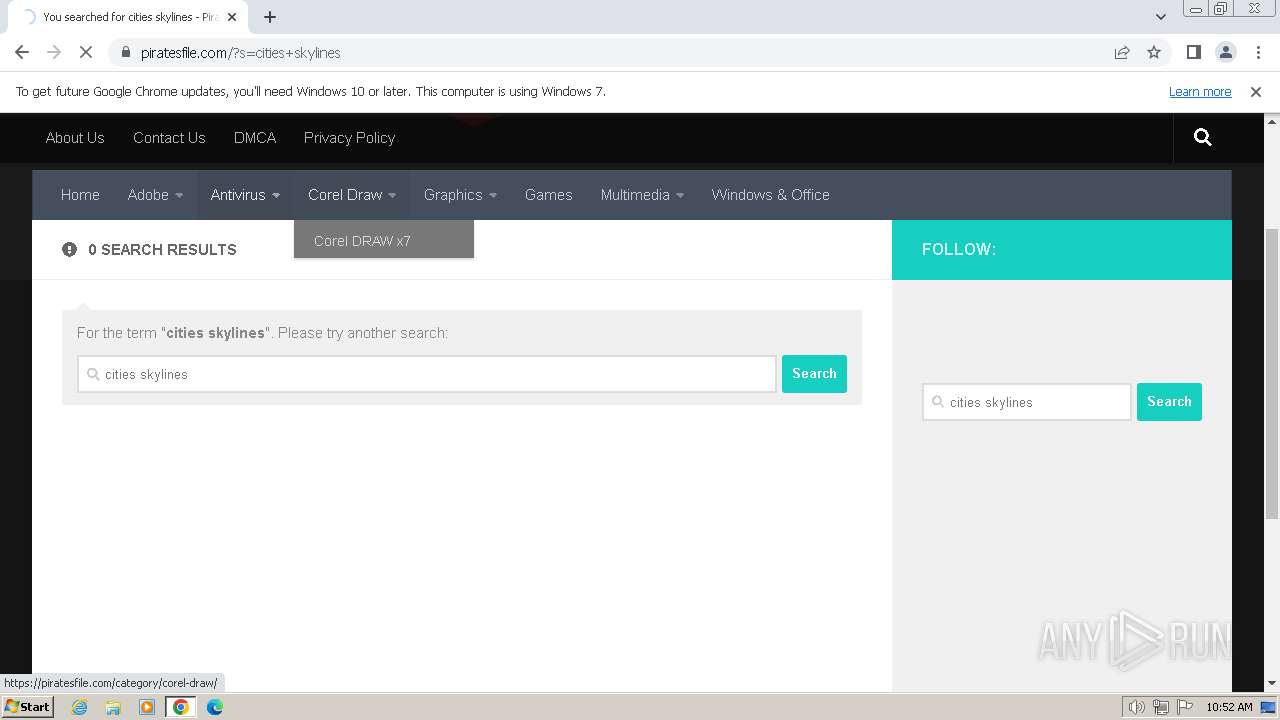The image size is (1280, 720).
Task: Click the lock icon in address bar
Action: pyautogui.click(x=125, y=53)
